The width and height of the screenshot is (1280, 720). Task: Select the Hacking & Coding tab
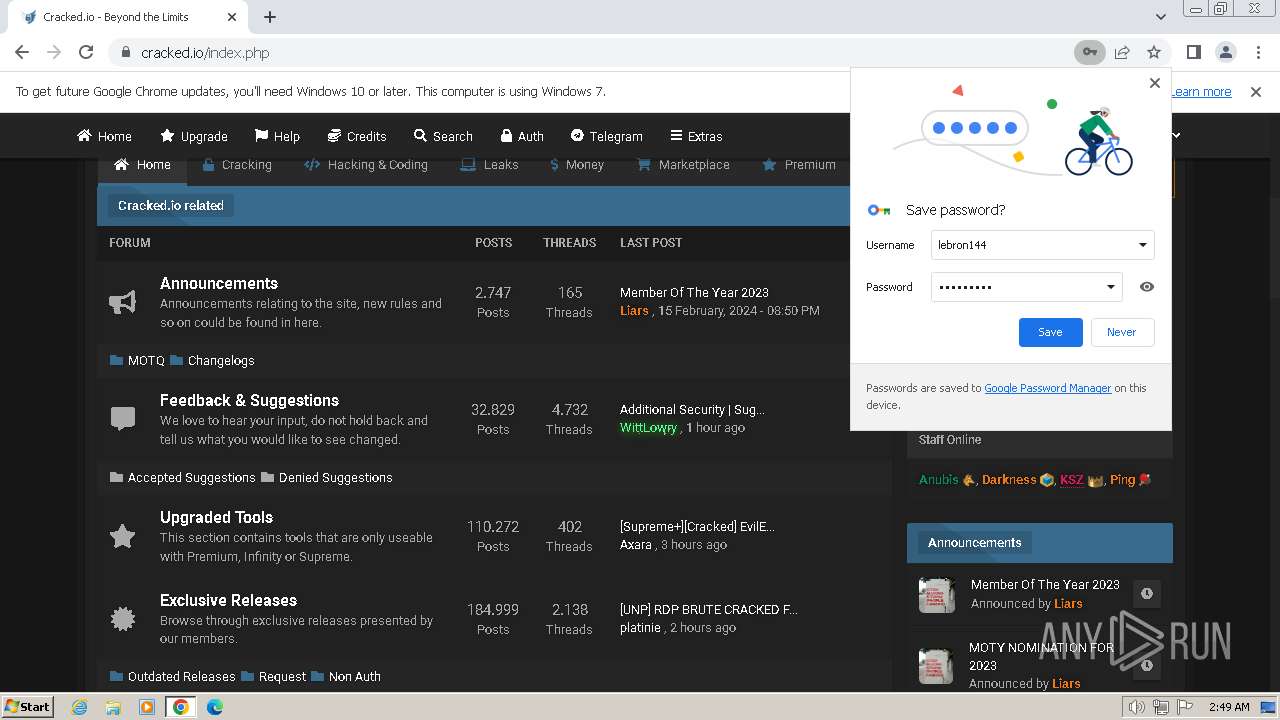tap(366, 165)
